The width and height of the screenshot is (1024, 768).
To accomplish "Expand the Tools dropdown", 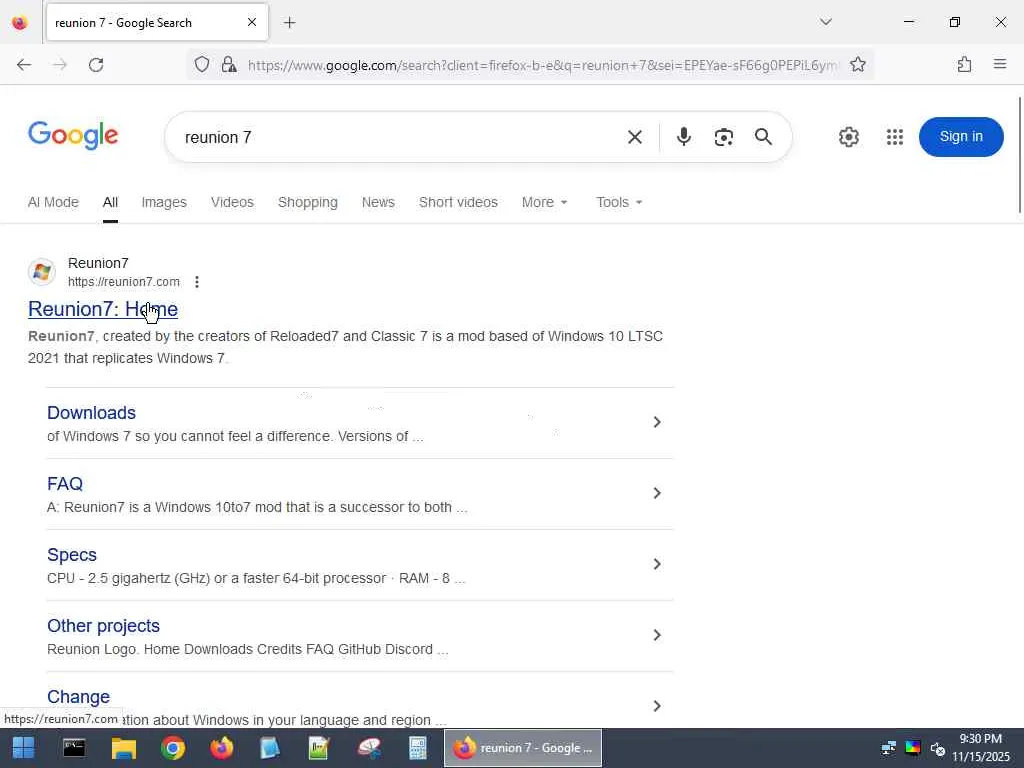I will pyautogui.click(x=619, y=202).
